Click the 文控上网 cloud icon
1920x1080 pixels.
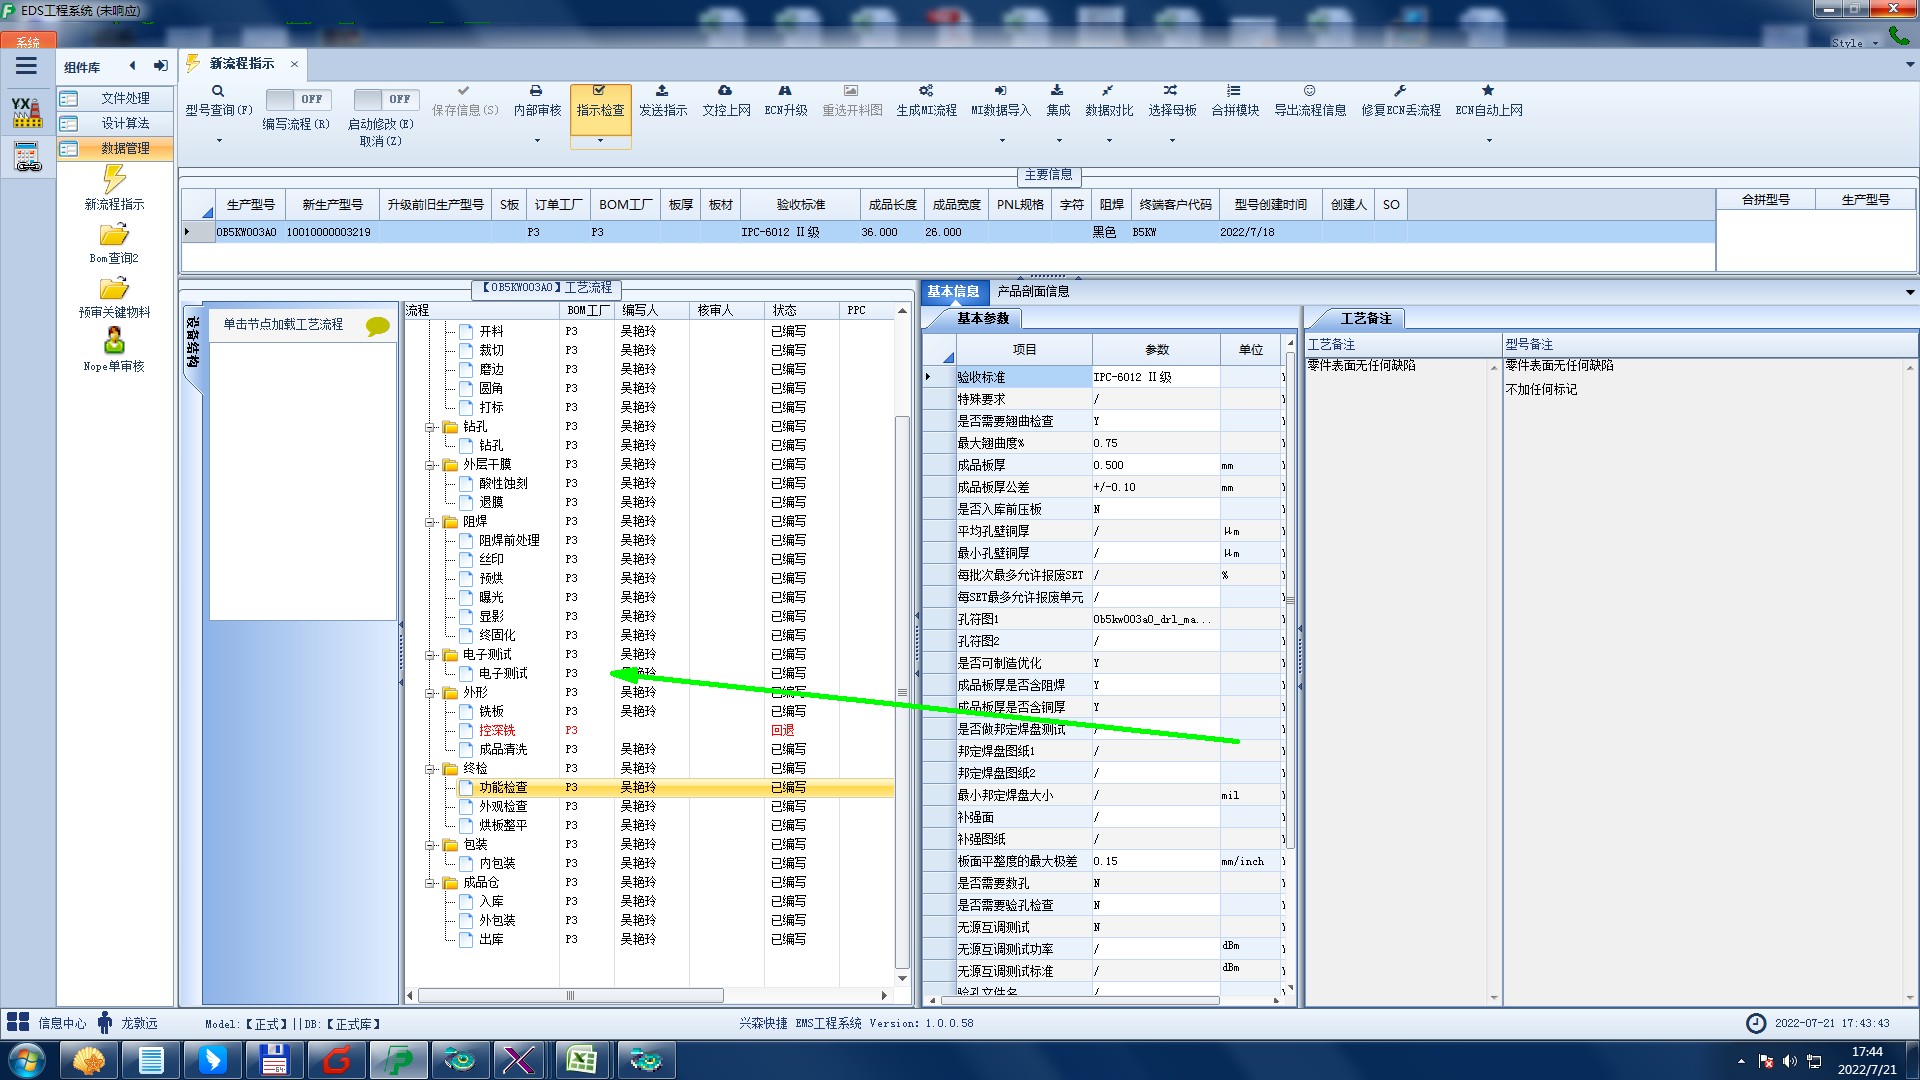(725, 91)
